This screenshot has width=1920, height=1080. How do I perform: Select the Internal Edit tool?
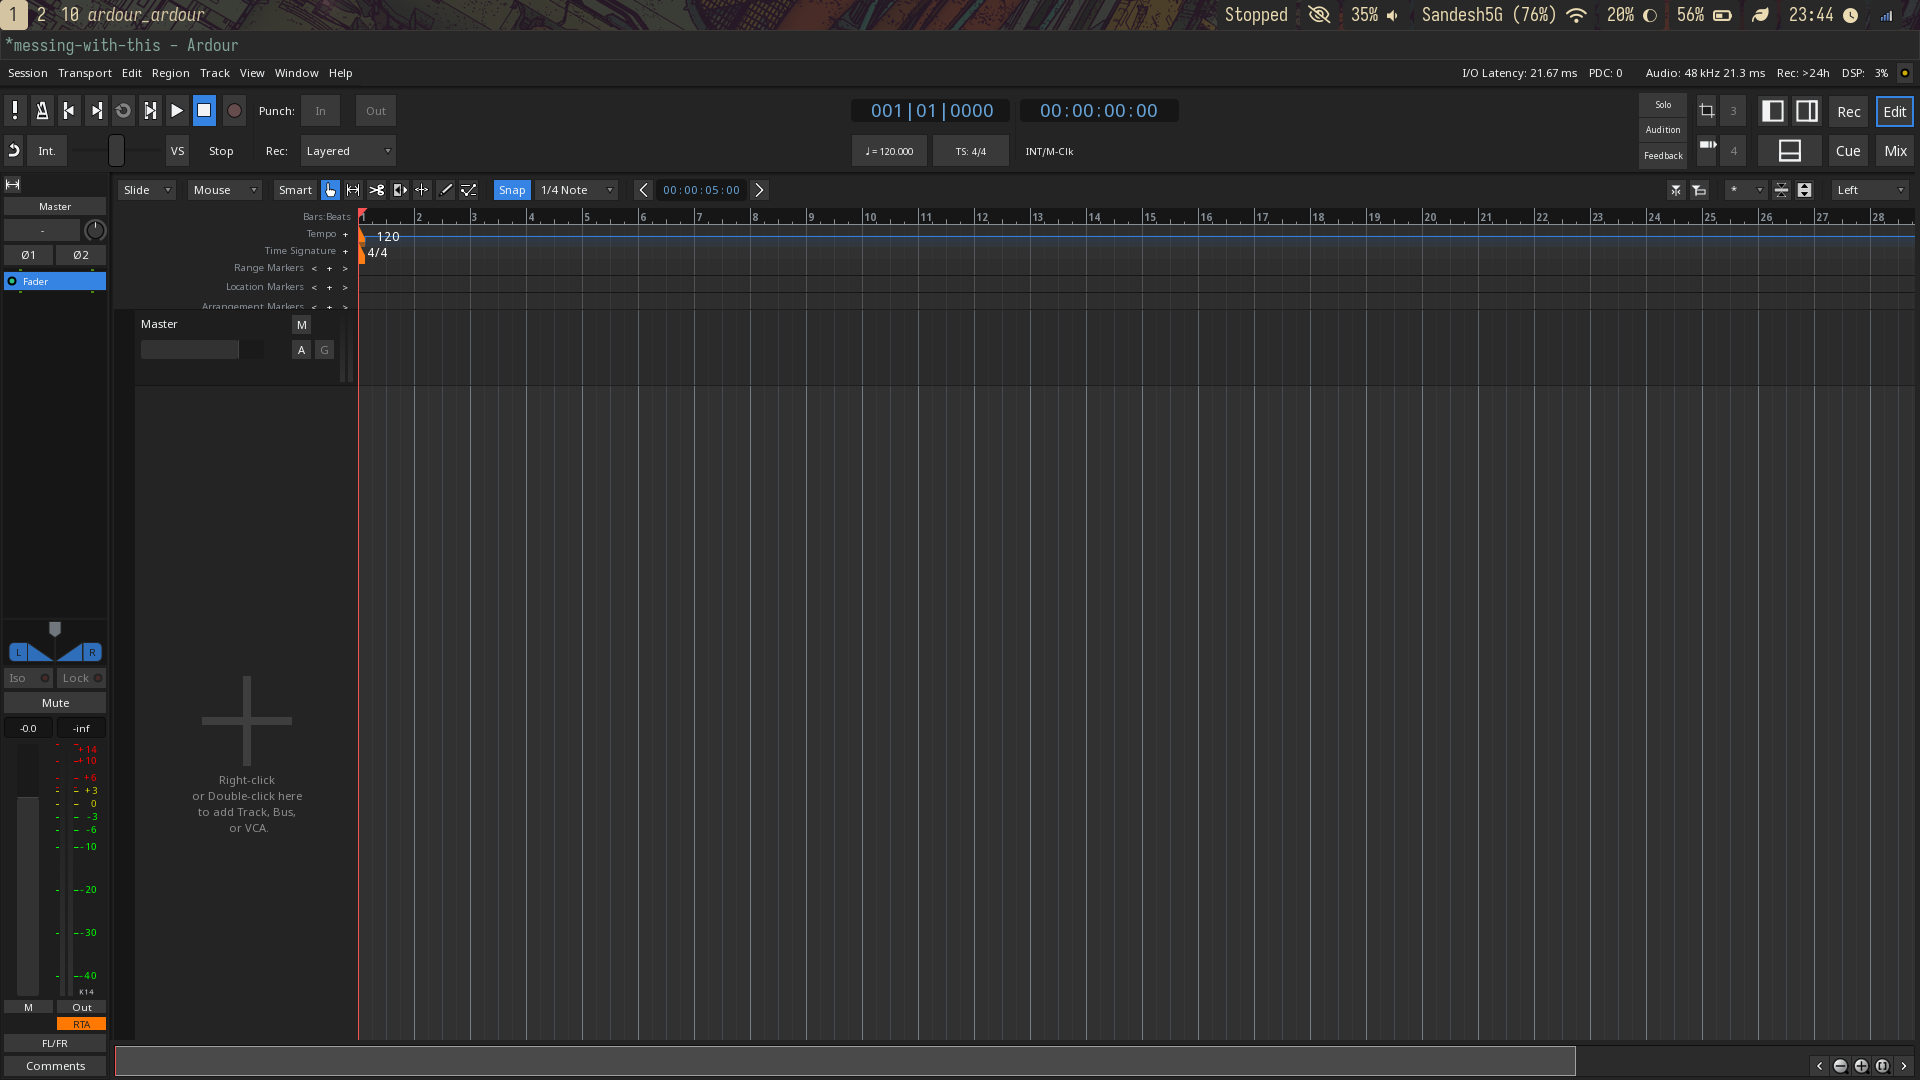point(469,190)
